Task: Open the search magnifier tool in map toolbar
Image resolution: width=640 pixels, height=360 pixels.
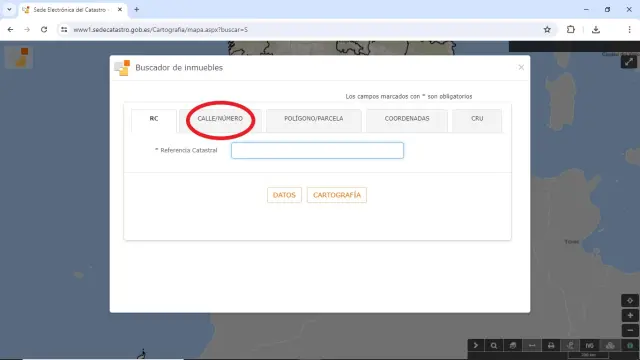Action: [494, 345]
